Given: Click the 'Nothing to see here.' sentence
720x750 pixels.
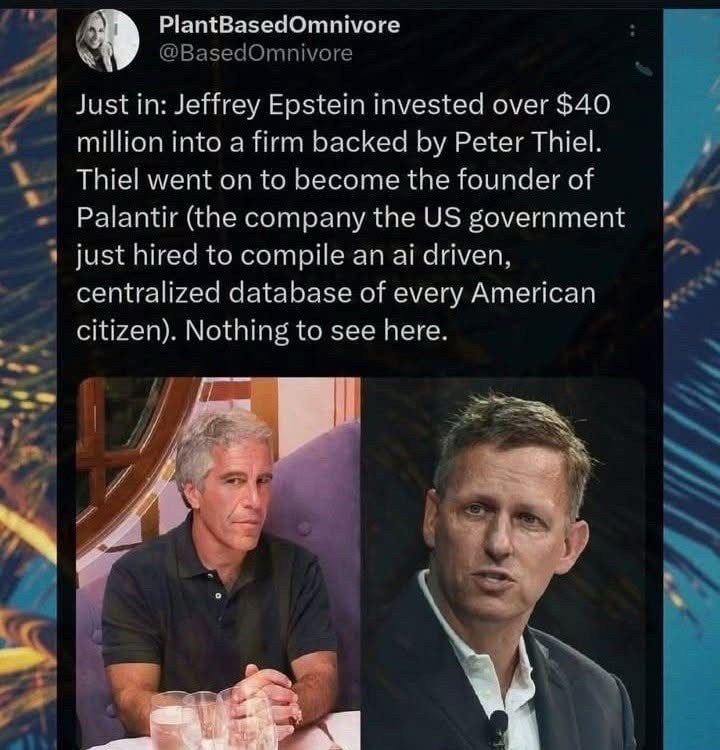Looking at the screenshot, I should click(316, 330).
